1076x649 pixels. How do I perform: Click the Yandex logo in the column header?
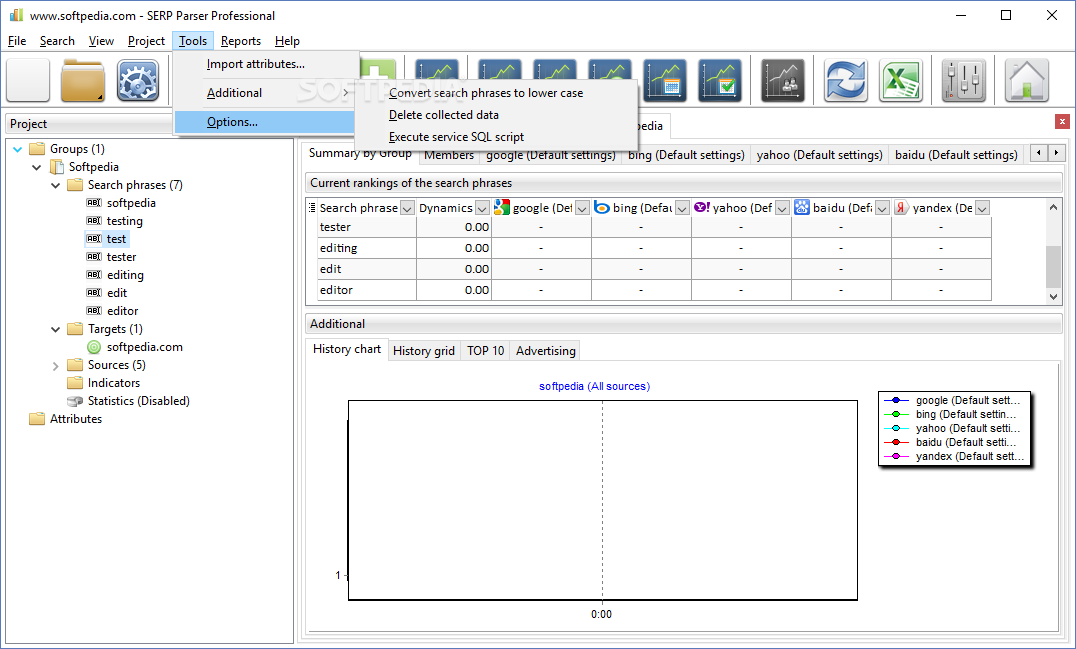pyautogui.click(x=901, y=207)
